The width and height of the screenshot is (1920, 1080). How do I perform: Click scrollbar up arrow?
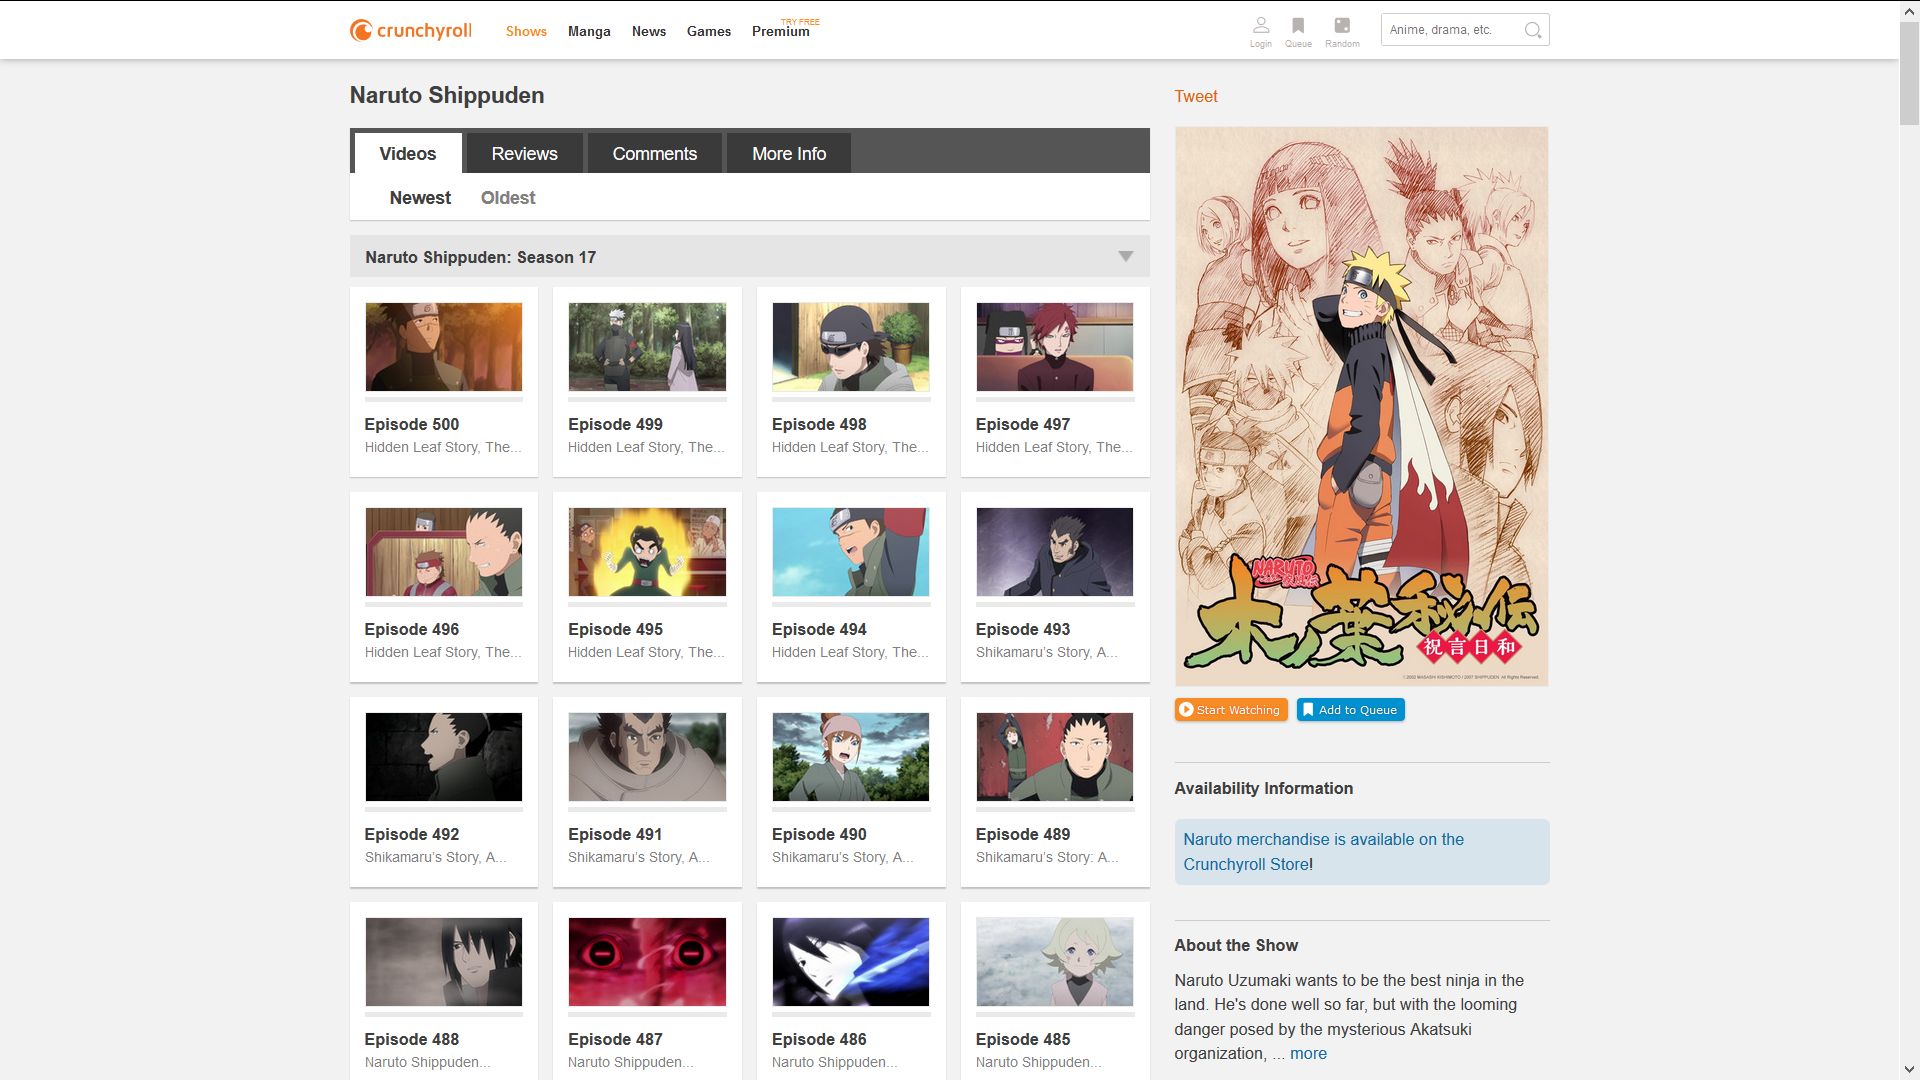click(x=1909, y=10)
